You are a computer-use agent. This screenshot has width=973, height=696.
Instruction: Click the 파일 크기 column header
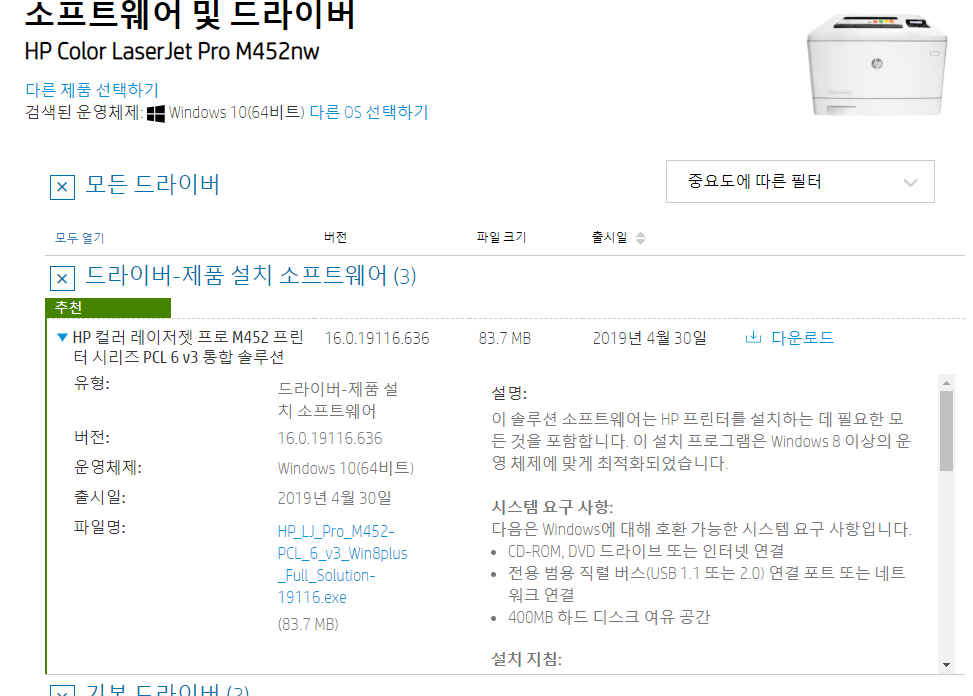pyautogui.click(x=501, y=237)
